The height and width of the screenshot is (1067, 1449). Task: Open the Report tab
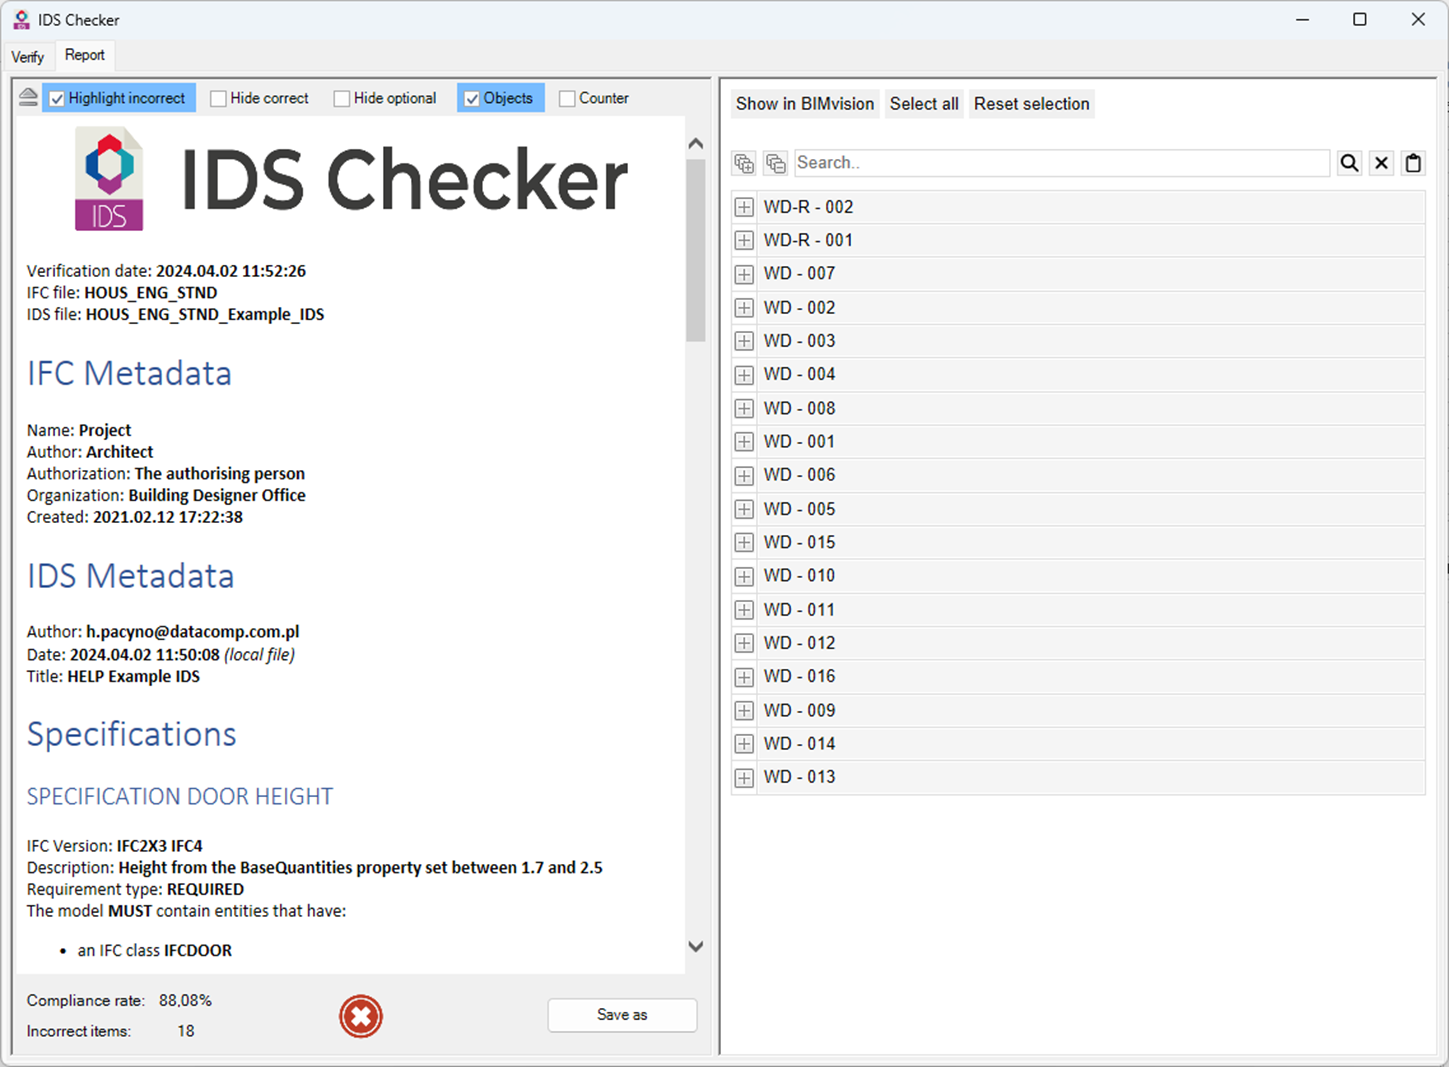[x=85, y=55]
